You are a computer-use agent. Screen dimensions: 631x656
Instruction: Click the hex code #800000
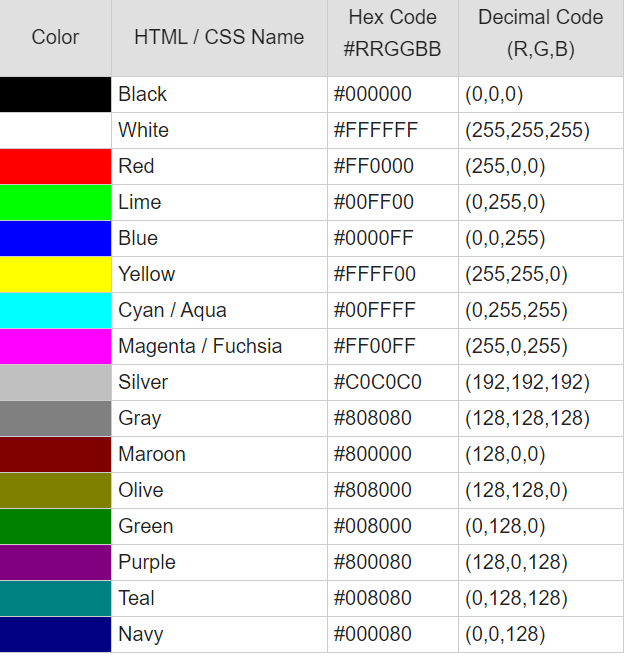(373, 454)
